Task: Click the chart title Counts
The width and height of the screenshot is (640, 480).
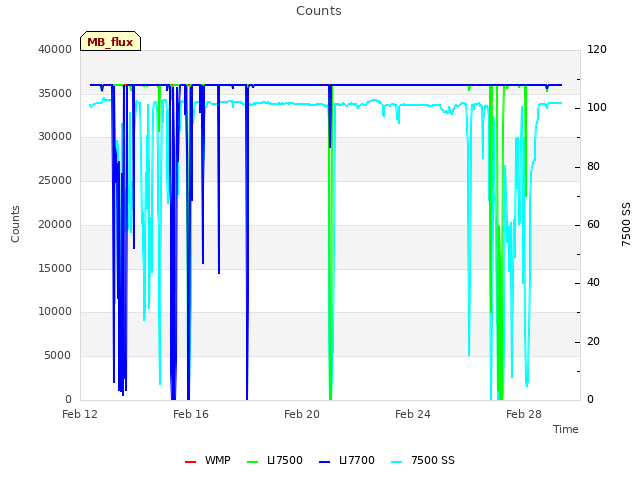Action: pyautogui.click(x=319, y=11)
